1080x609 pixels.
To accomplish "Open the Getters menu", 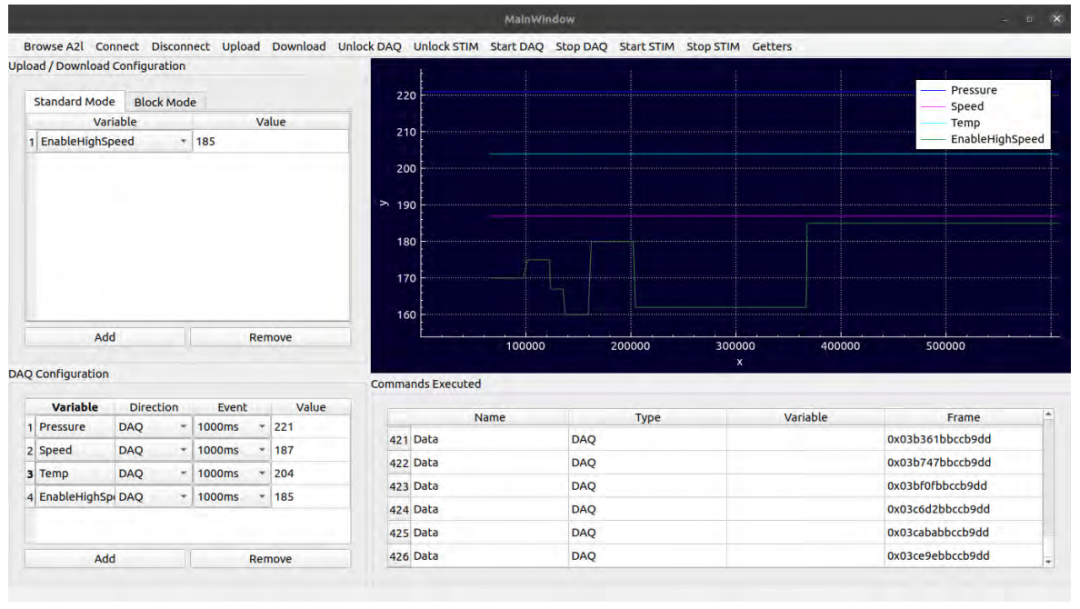I will pyautogui.click(x=771, y=46).
